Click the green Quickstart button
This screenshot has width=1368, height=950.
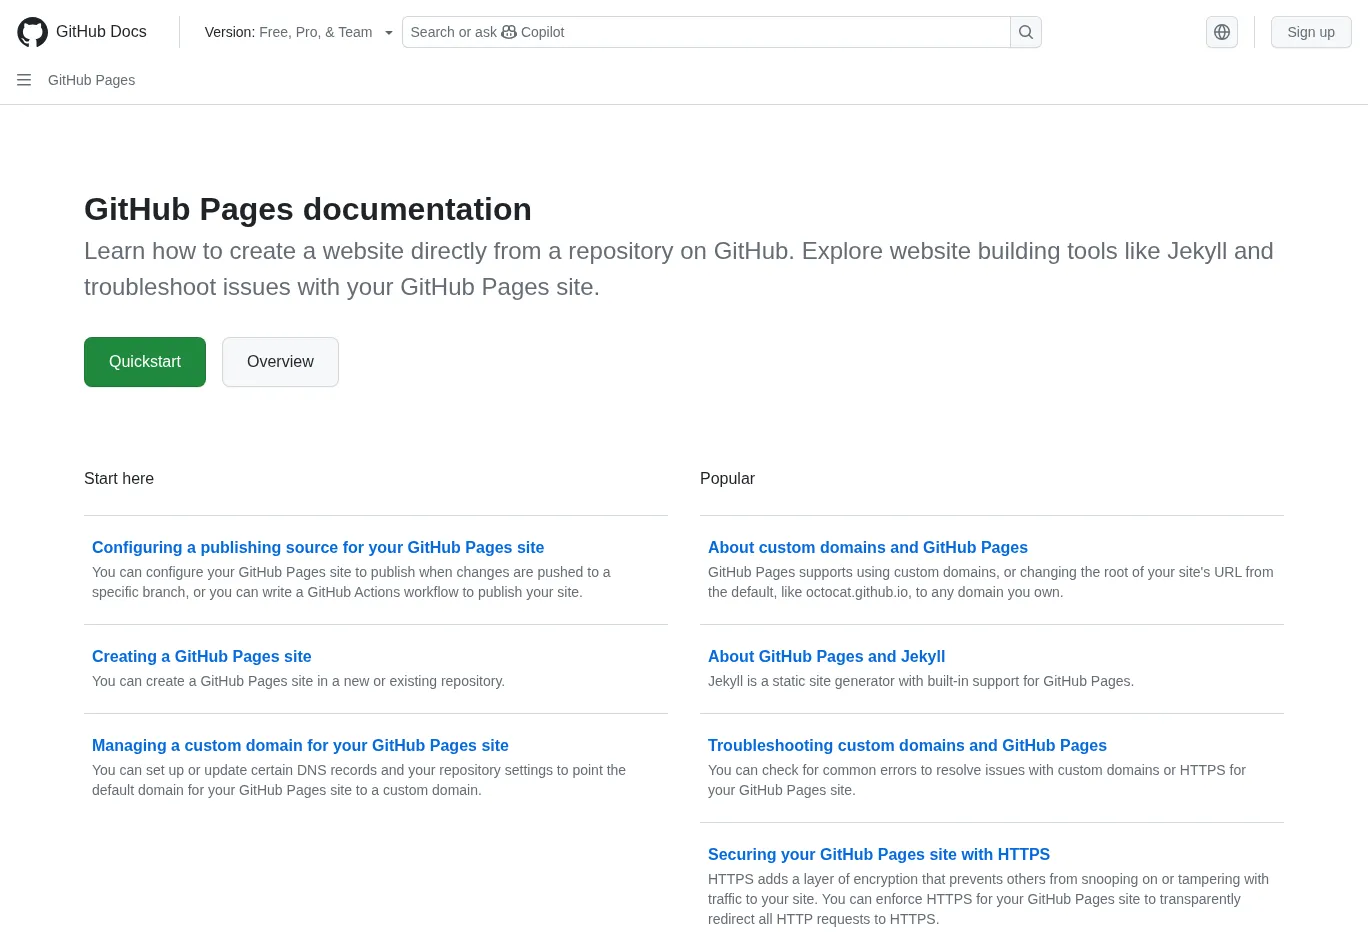click(145, 362)
